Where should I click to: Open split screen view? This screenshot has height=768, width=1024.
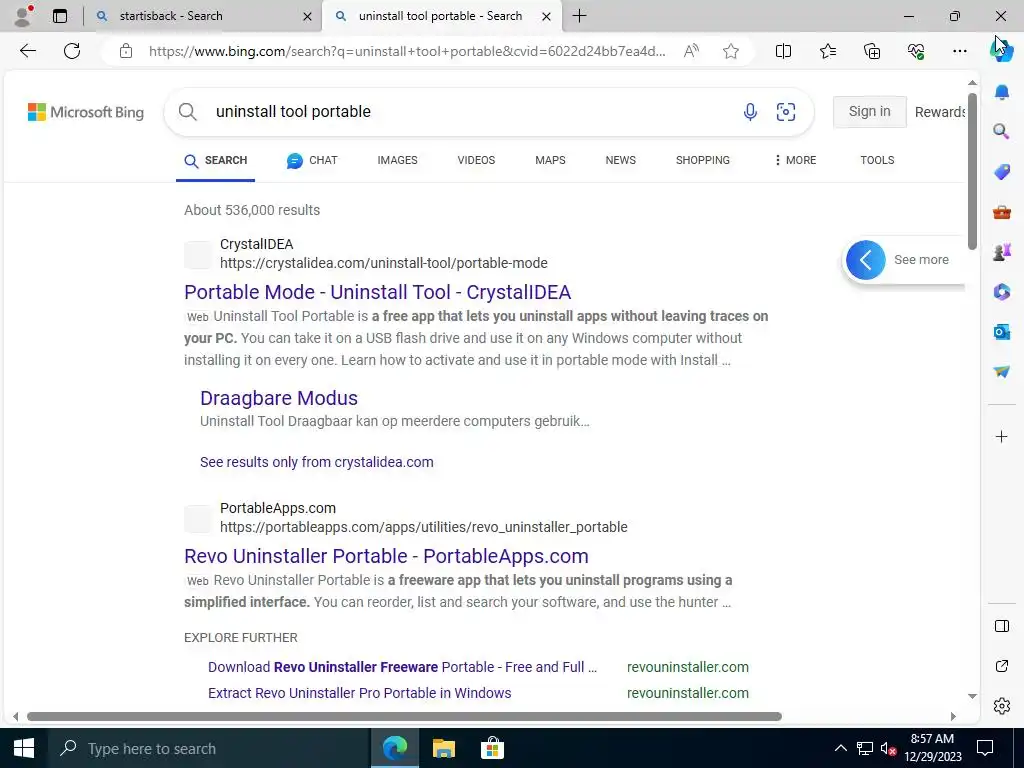click(x=783, y=51)
